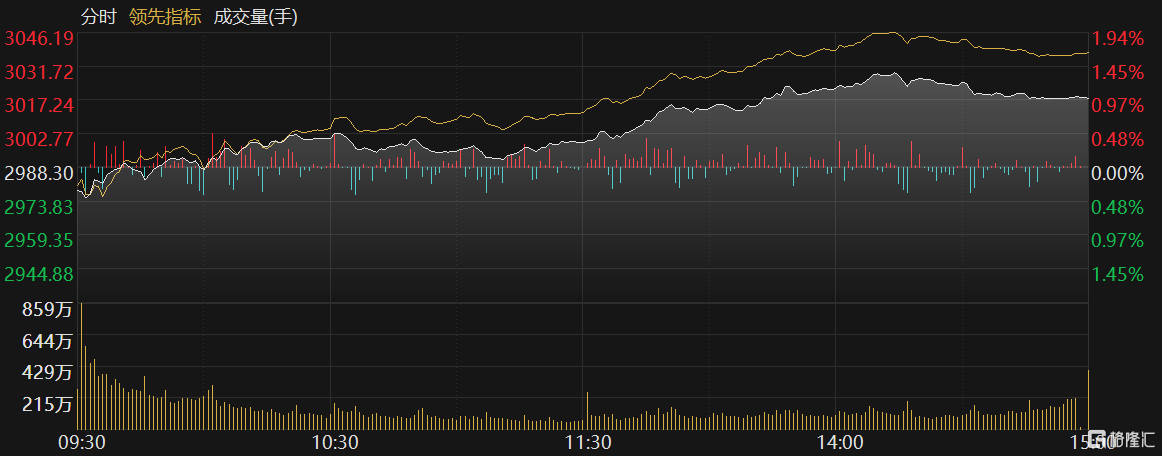Select the 11:30 time axis marker
The width and height of the screenshot is (1162, 456).
(588, 442)
